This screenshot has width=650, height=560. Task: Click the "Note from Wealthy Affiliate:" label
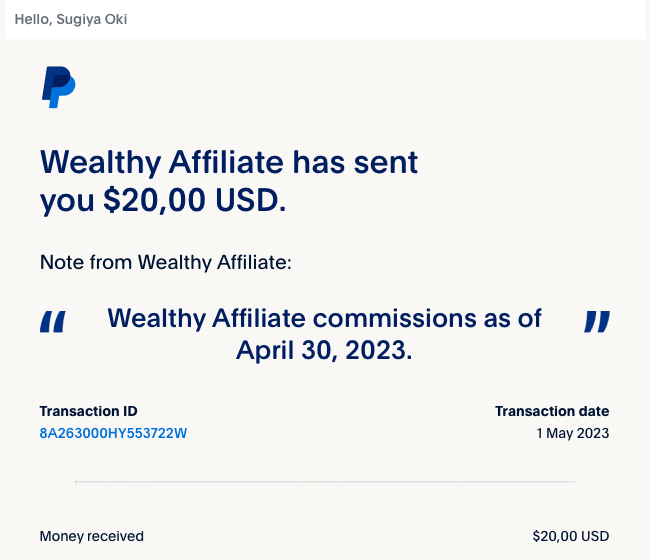tap(166, 262)
